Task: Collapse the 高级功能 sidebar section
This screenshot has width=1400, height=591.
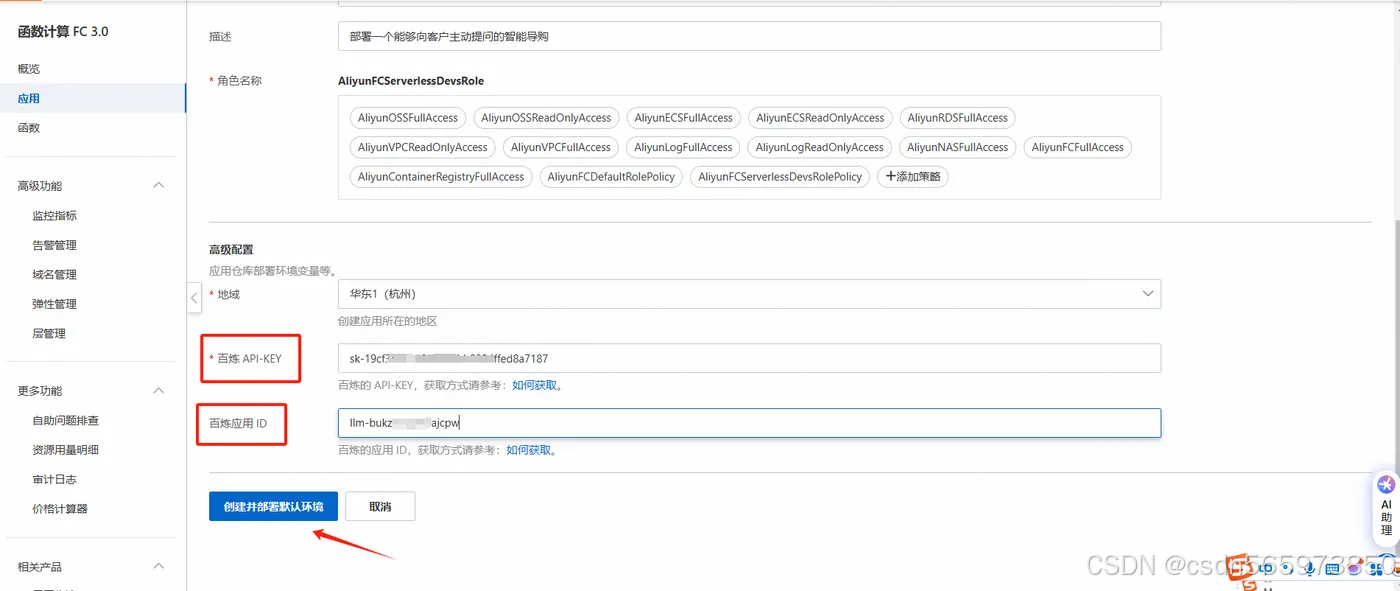Action: pos(158,186)
